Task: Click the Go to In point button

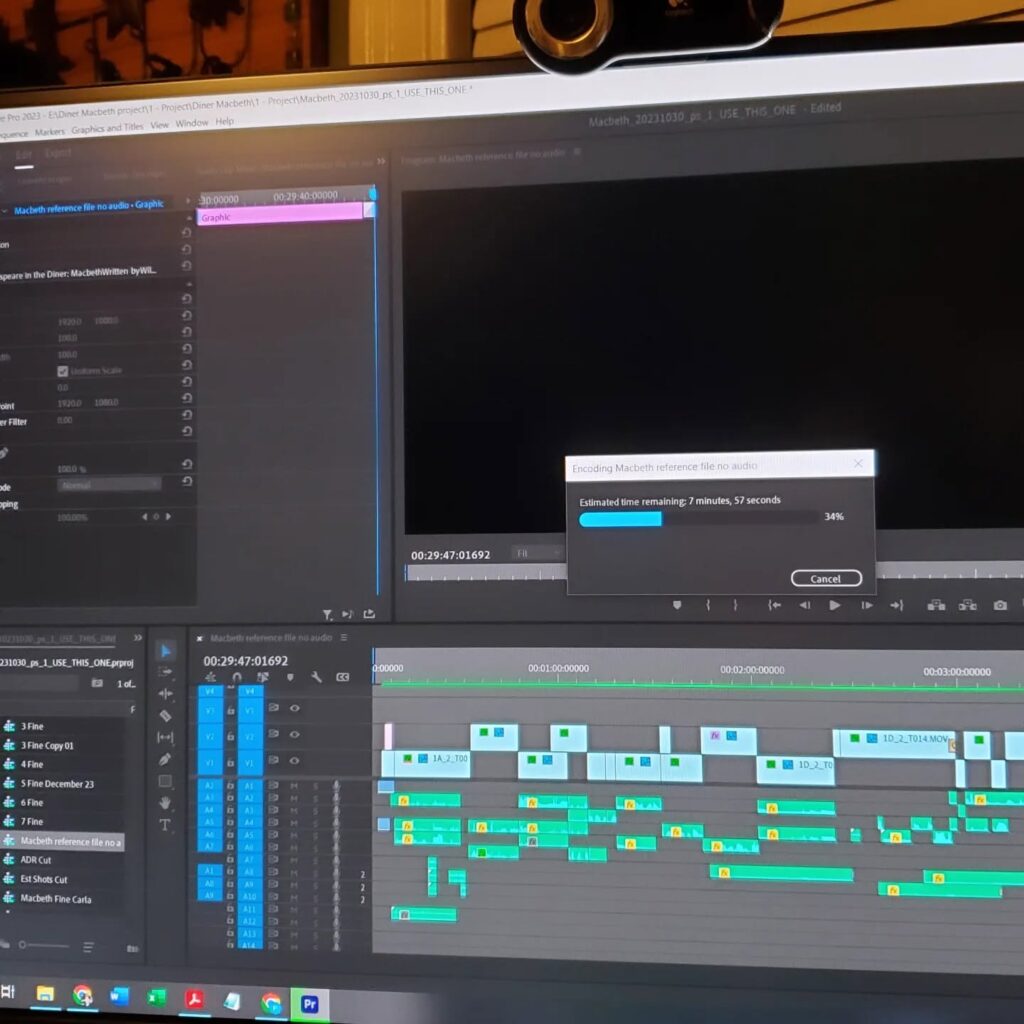Action: [775, 605]
